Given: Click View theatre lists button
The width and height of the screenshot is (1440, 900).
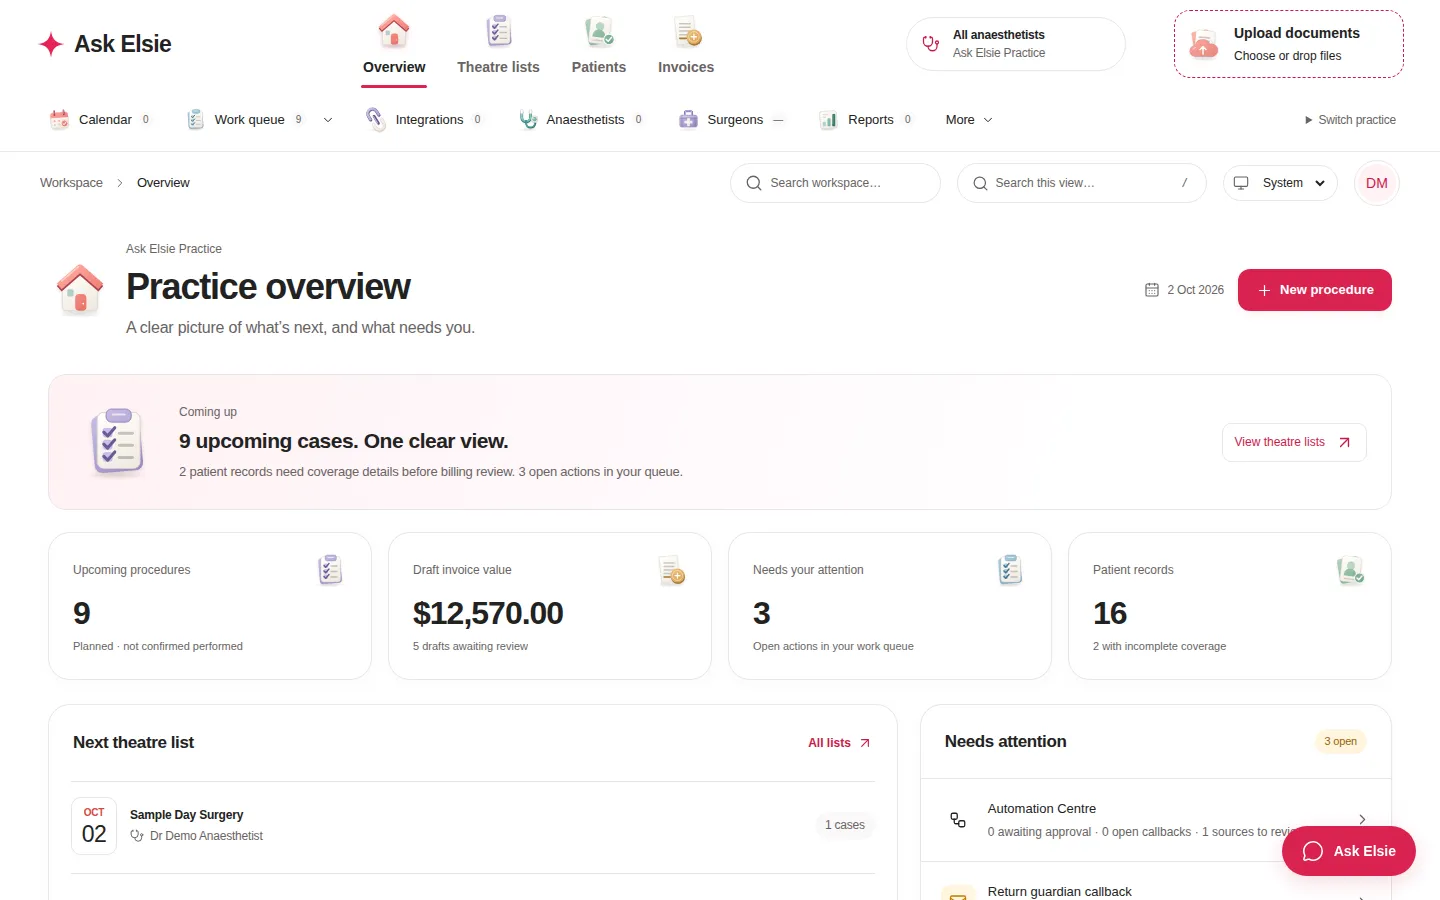Looking at the screenshot, I should pyautogui.click(x=1294, y=442).
